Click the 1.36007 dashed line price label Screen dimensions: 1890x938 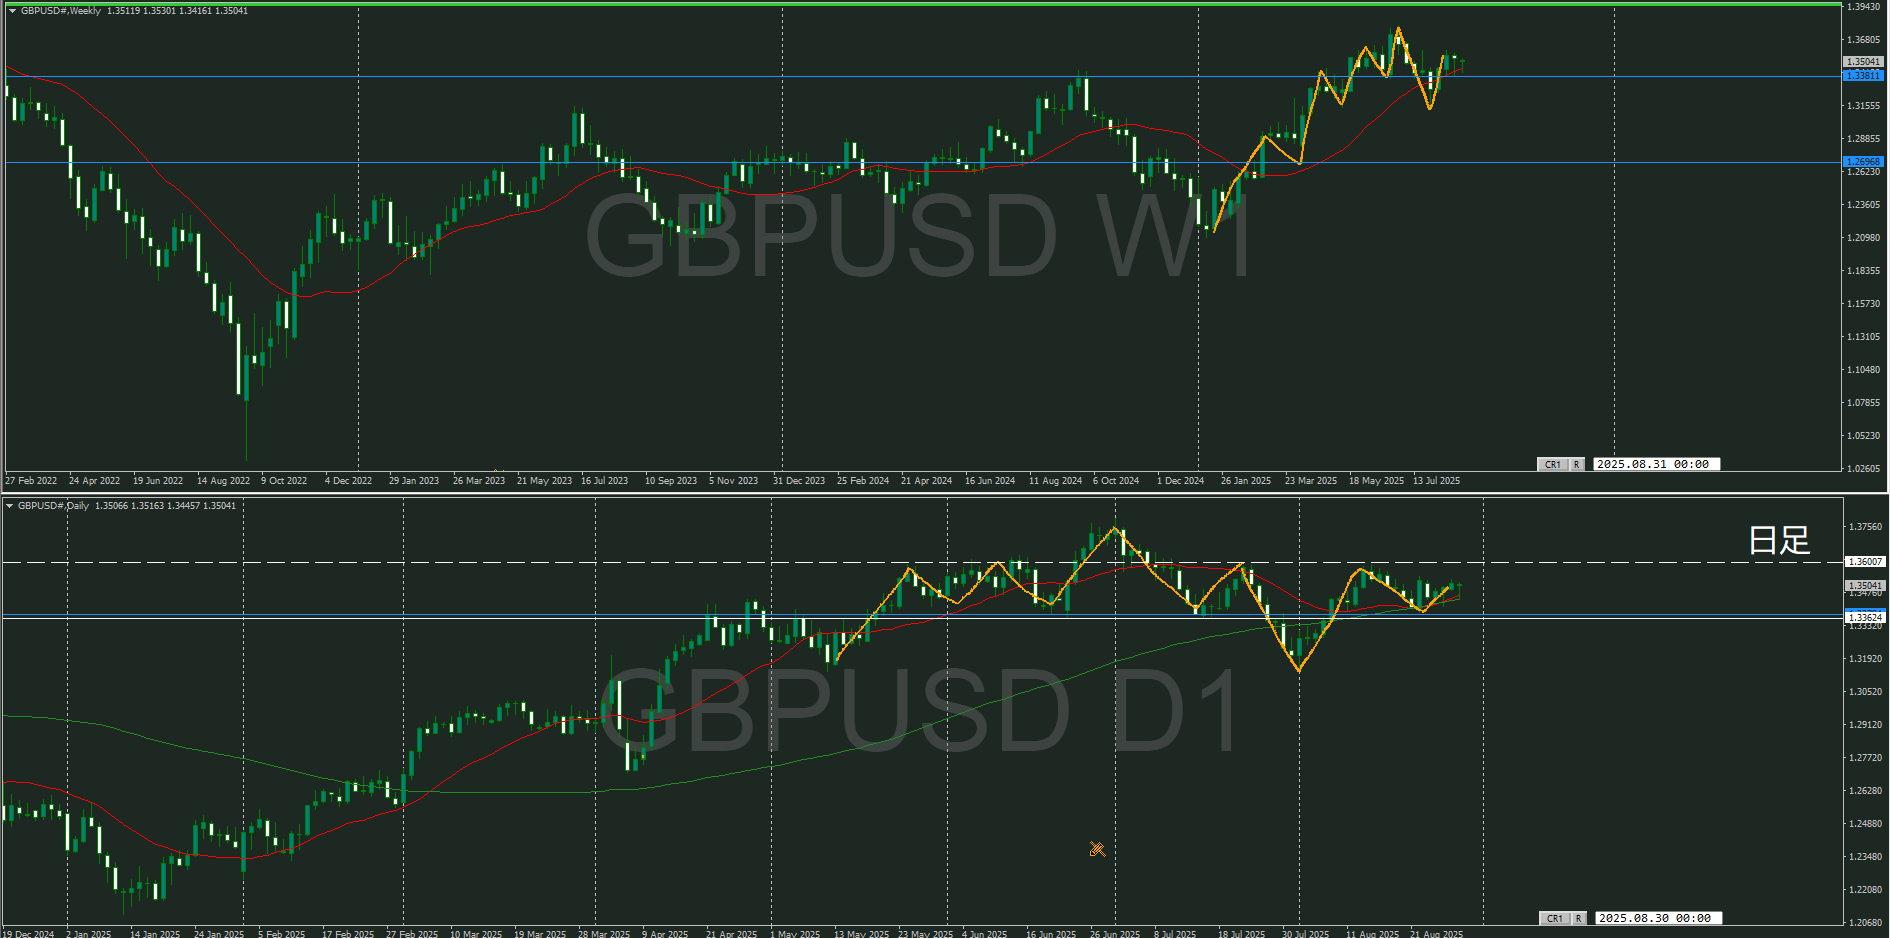click(x=1864, y=562)
